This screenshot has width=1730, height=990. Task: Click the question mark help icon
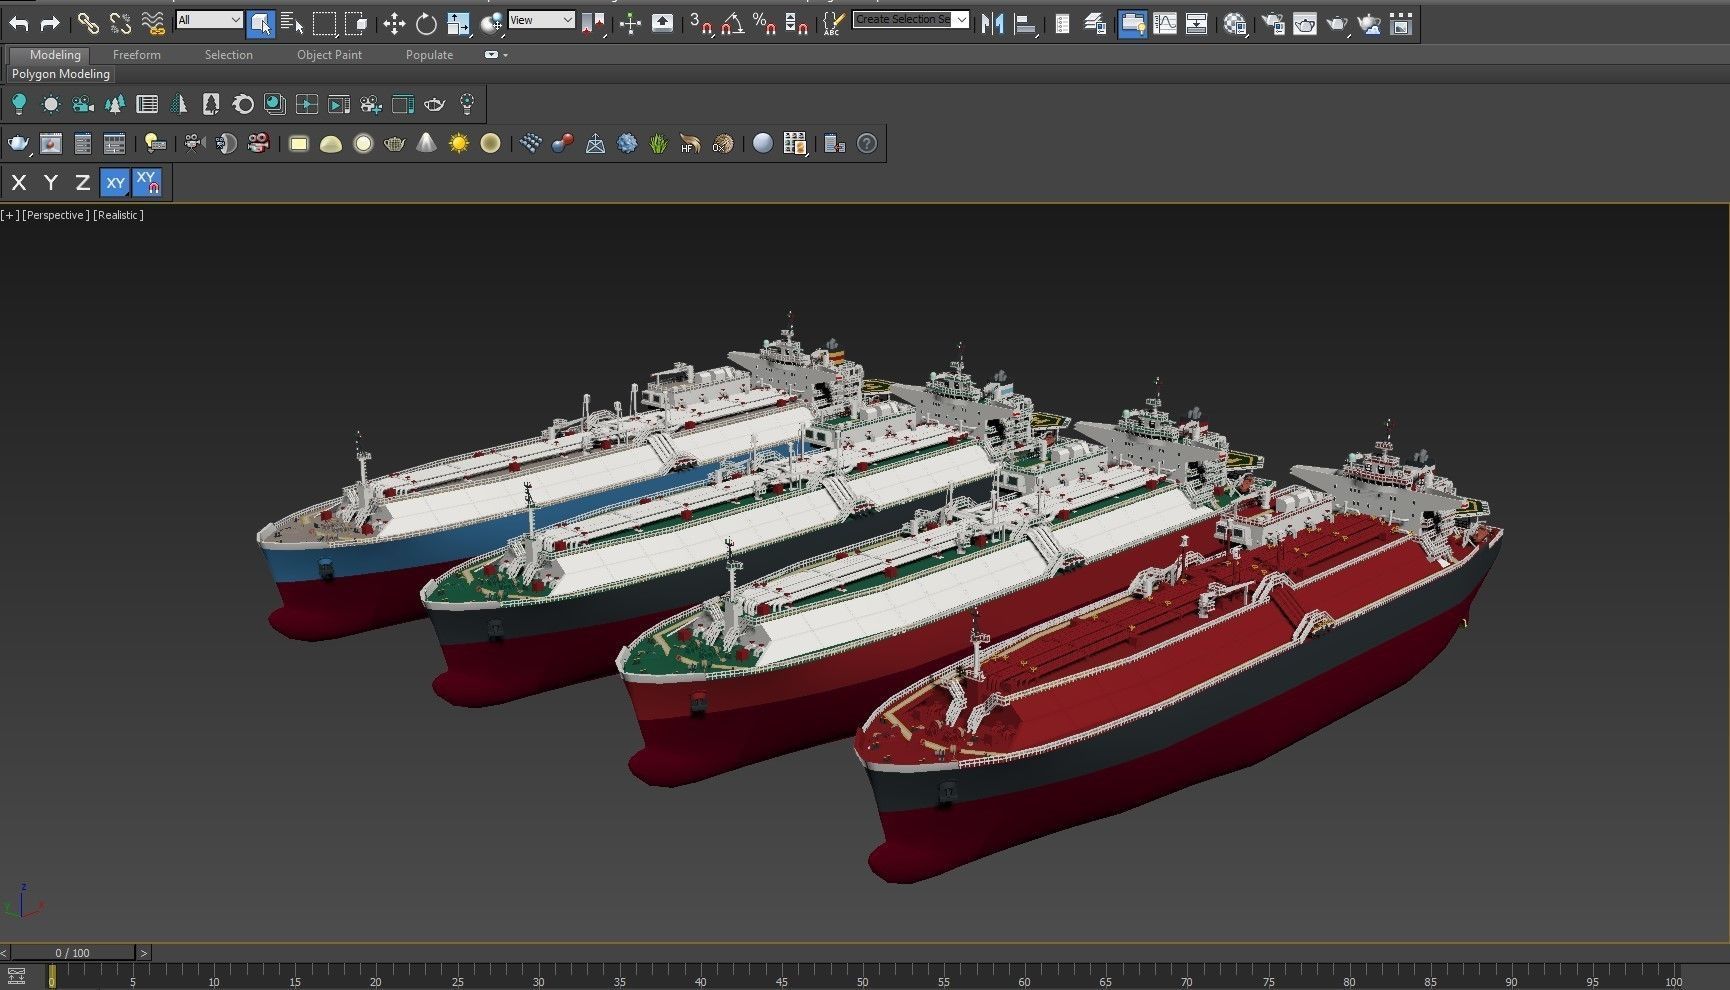click(867, 144)
